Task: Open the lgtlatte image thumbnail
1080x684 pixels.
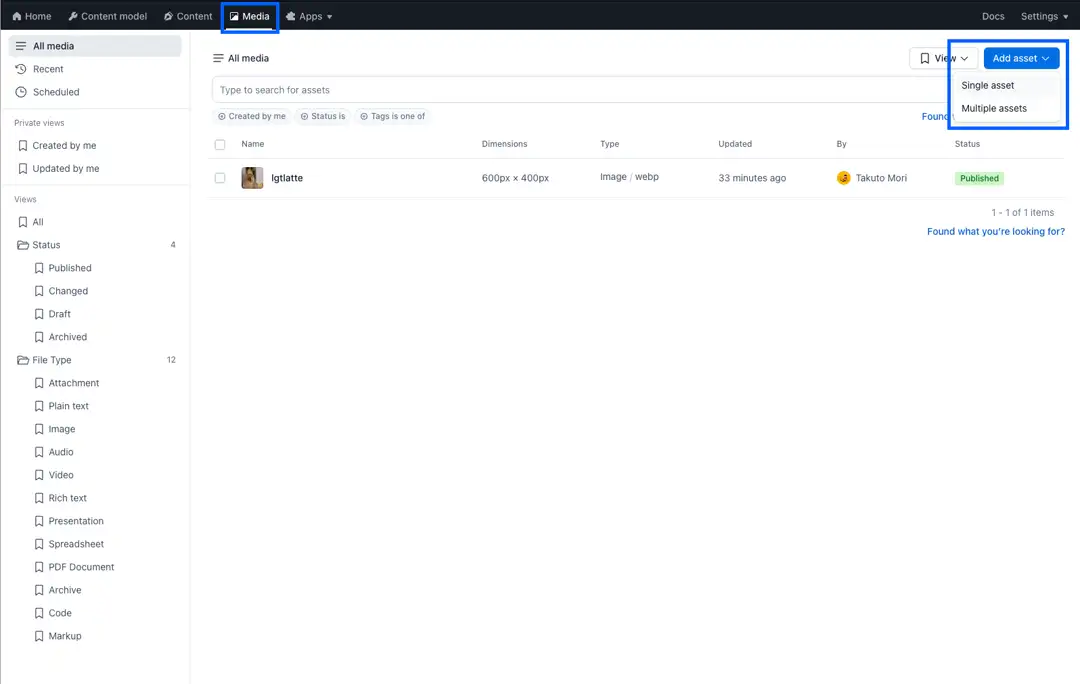Action: point(252,178)
